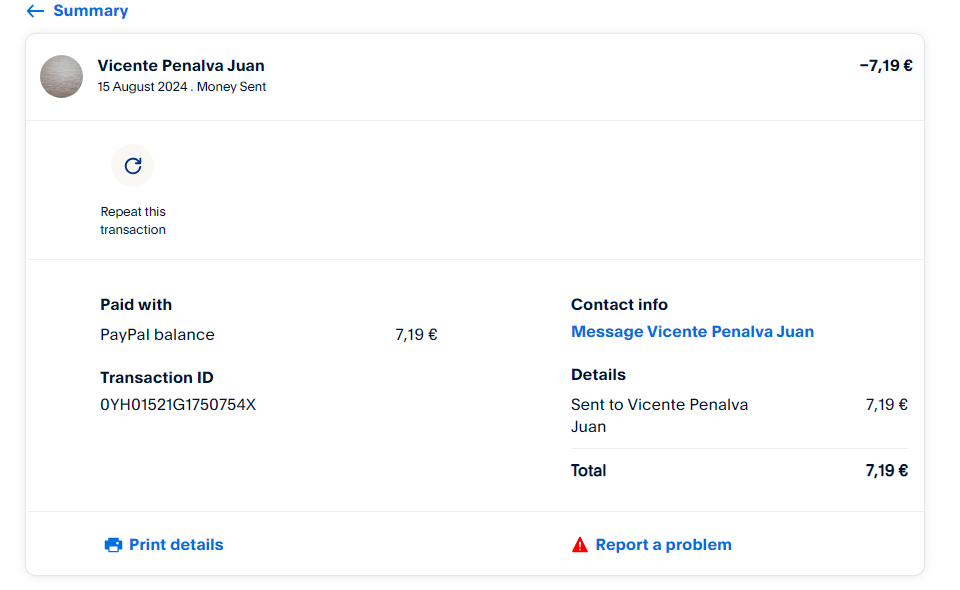Click the '15 August 2024 . Money Sent' text

(182, 87)
